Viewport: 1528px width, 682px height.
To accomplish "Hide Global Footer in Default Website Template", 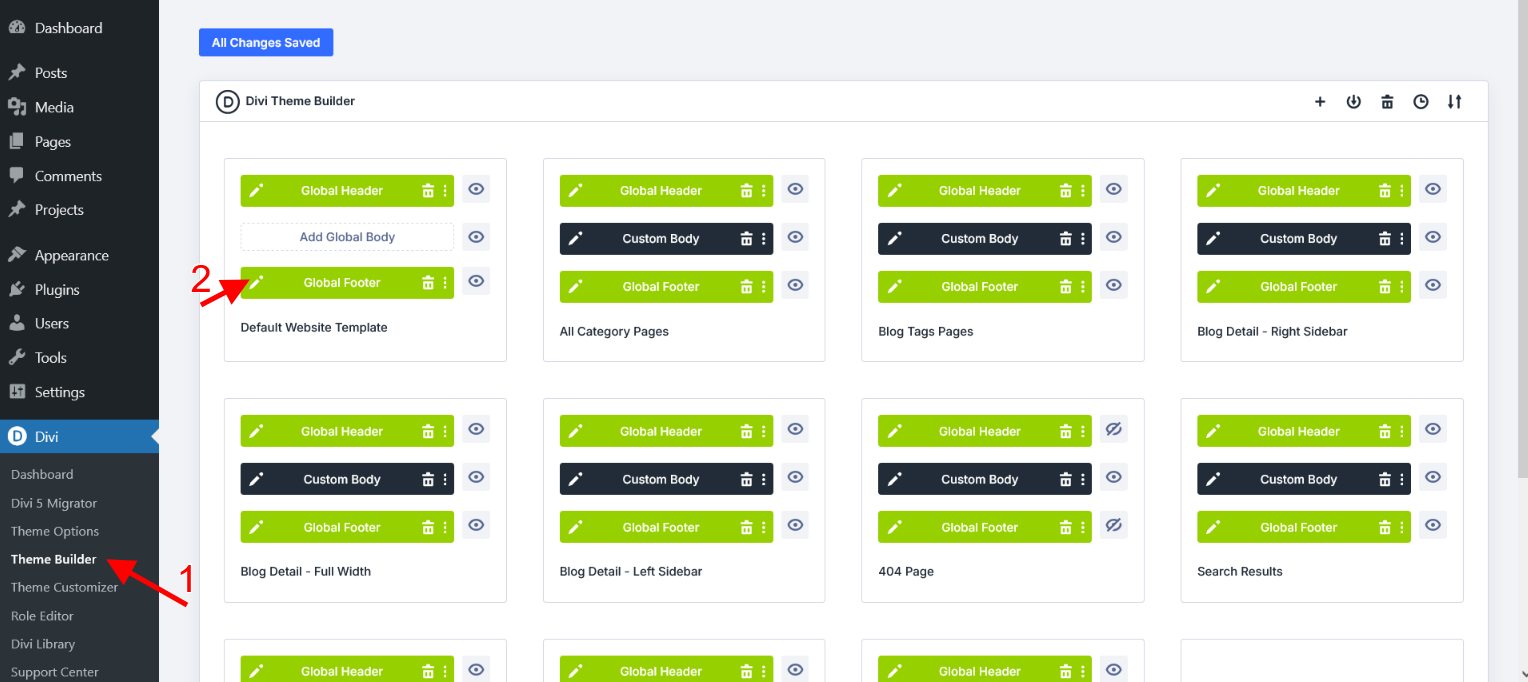I will click(x=476, y=281).
